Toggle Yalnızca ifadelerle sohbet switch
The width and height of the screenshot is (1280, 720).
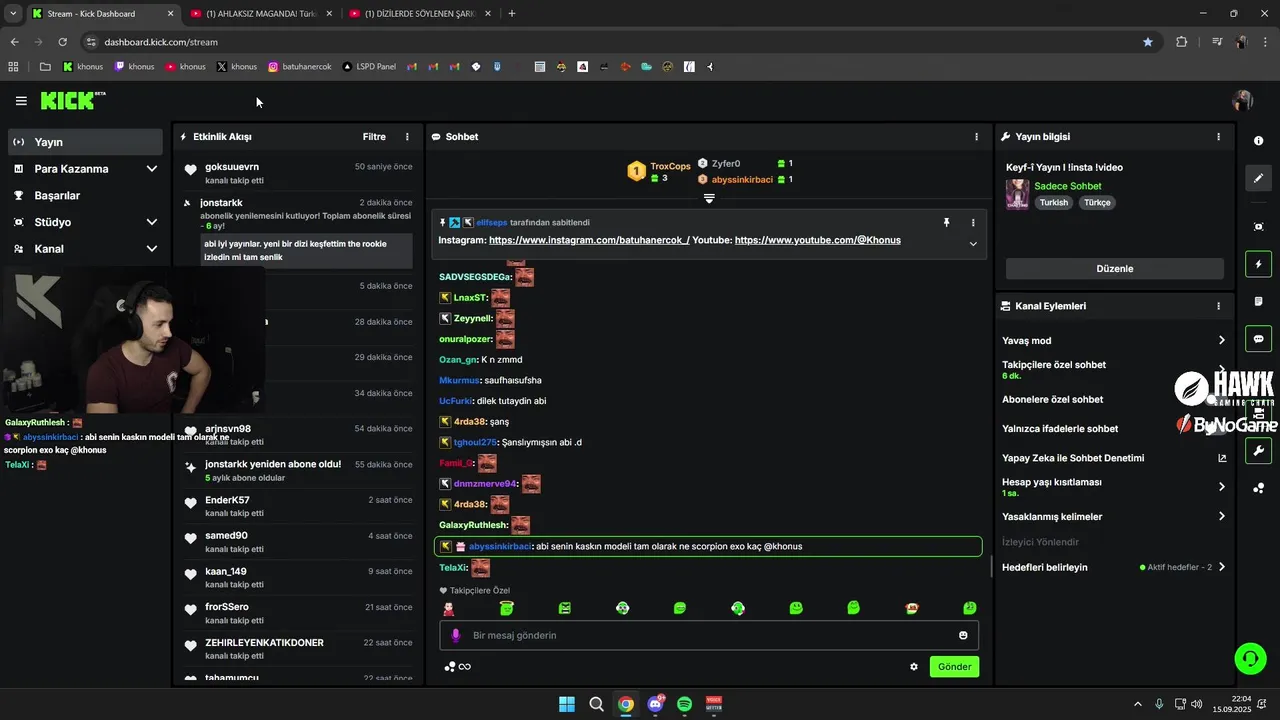(1219, 428)
